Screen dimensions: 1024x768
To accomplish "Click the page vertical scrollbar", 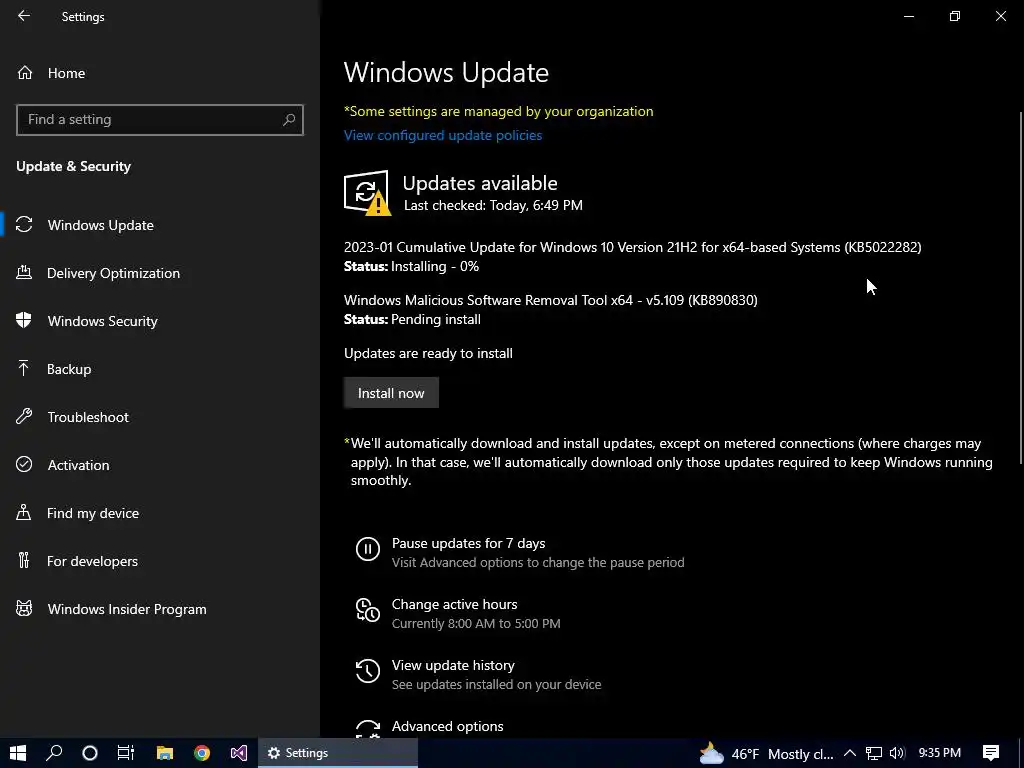I will (1020, 287).
